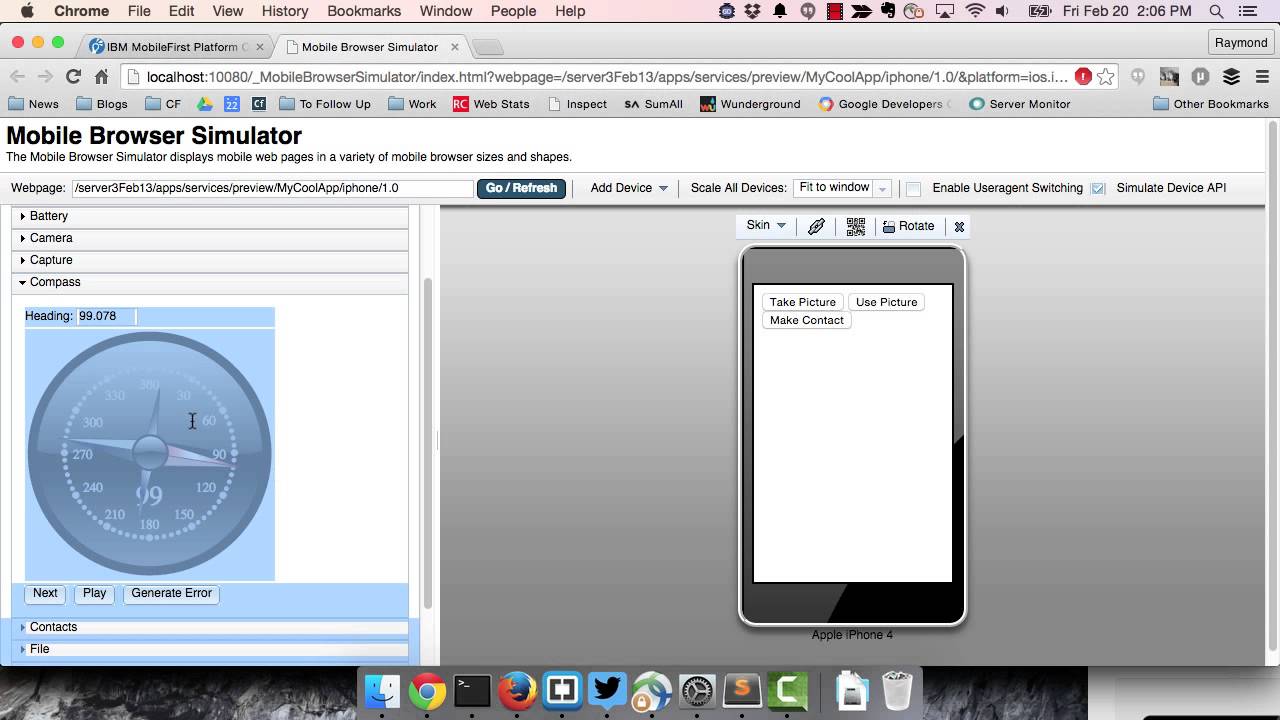Viewport: 1280px width, 720px height.
Task: Click the red blocked-content icon in address bar
Action: point(1083,77)
